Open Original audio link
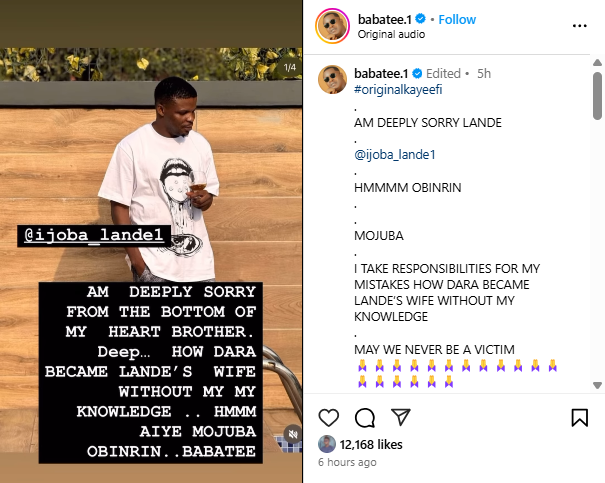 point(391,34)
